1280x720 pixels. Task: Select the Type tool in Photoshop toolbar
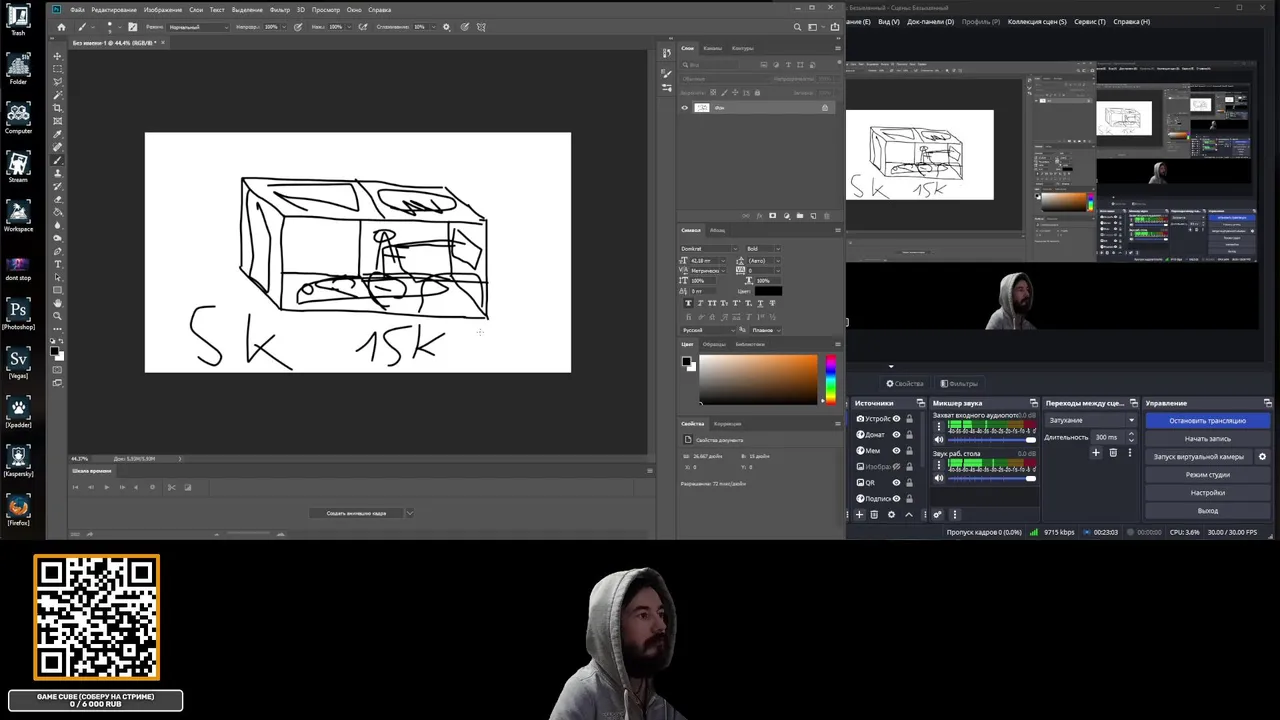click(57, 264)
